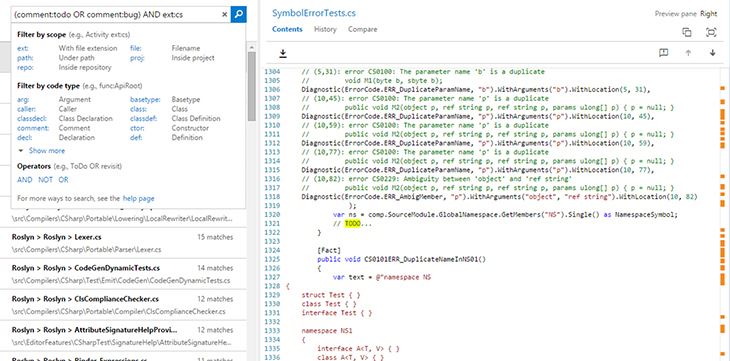Click the magnifier search button
Viewport: 730px width, 361px height.
click(239, 14)
